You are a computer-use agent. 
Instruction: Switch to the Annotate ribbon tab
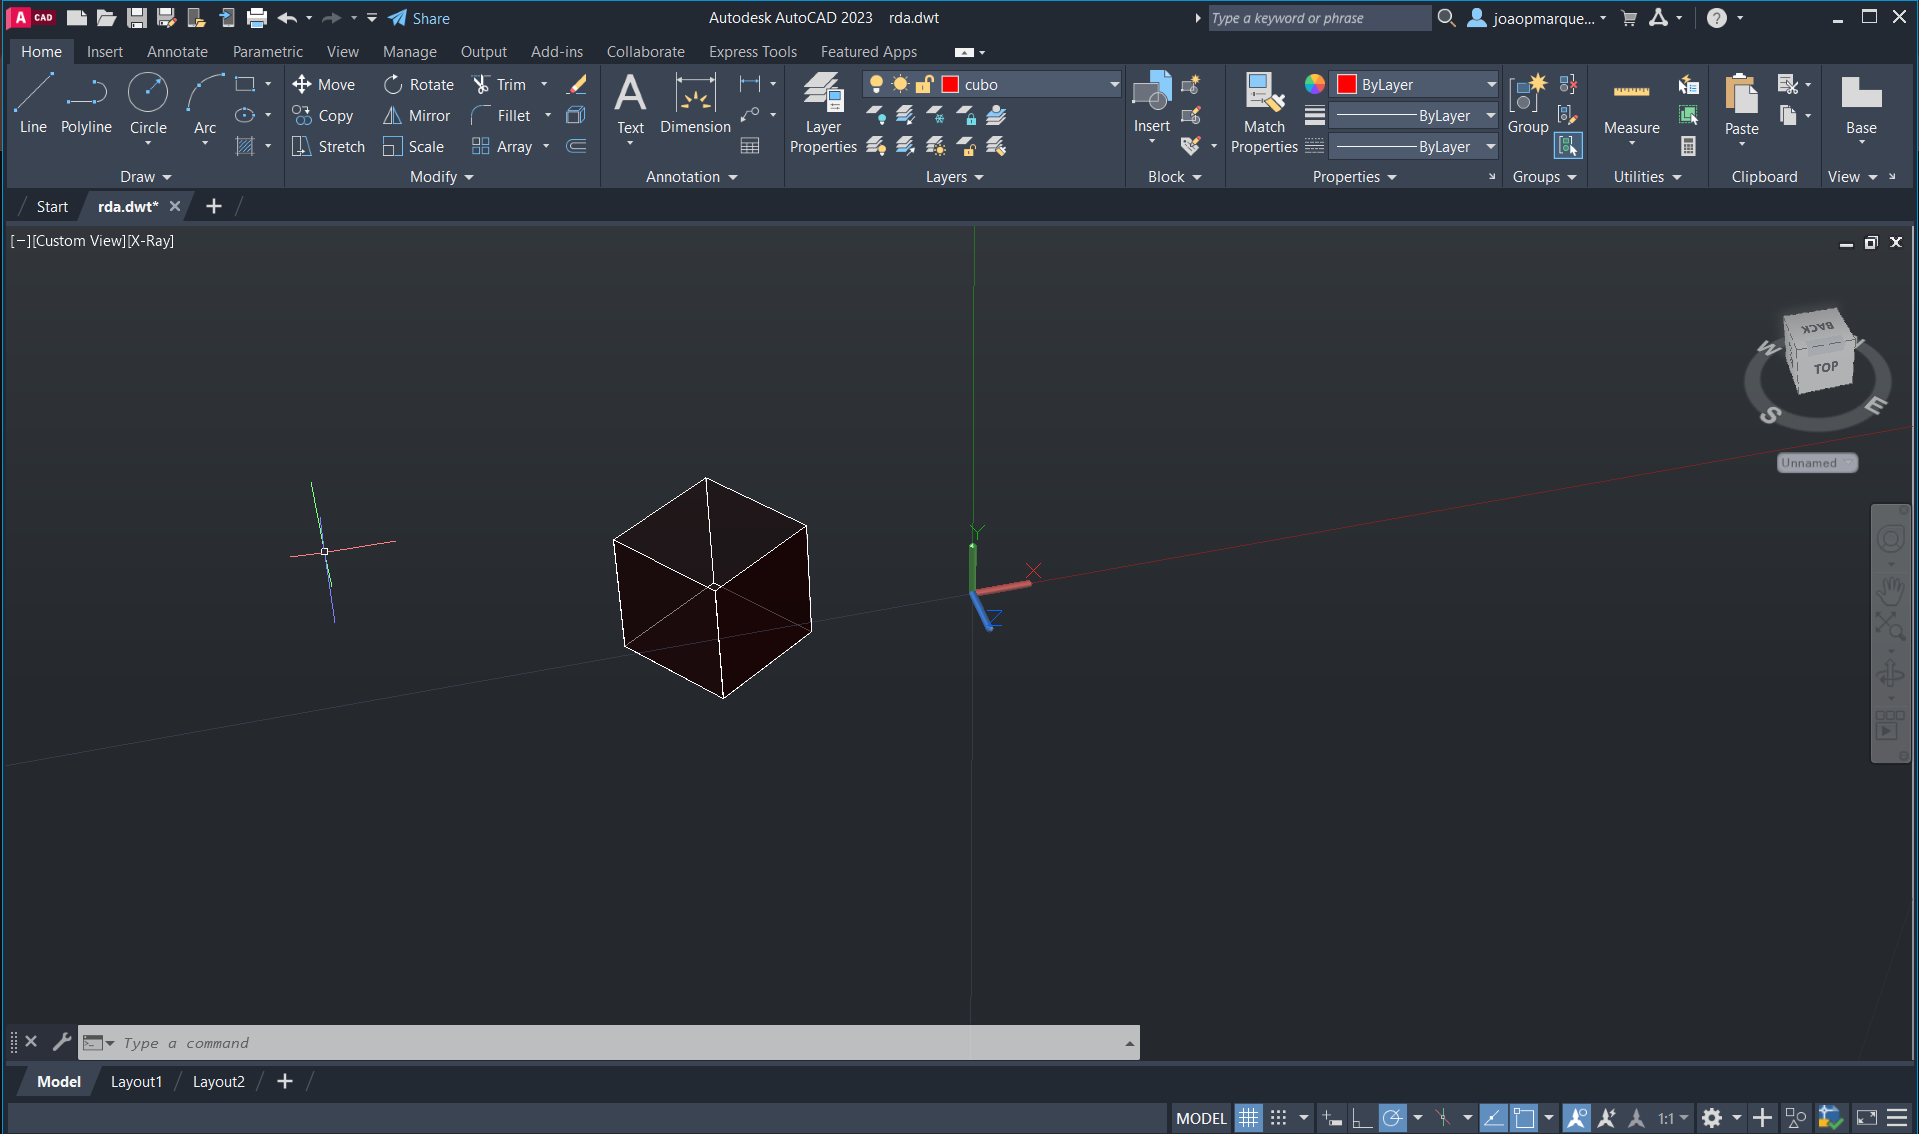point(177,52)
